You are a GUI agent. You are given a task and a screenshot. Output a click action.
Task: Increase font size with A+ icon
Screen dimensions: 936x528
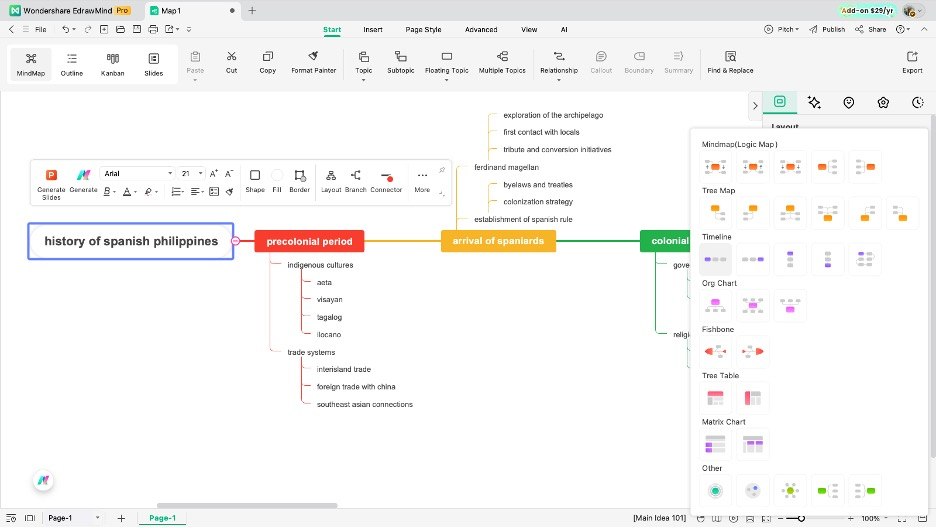[213, 174]
